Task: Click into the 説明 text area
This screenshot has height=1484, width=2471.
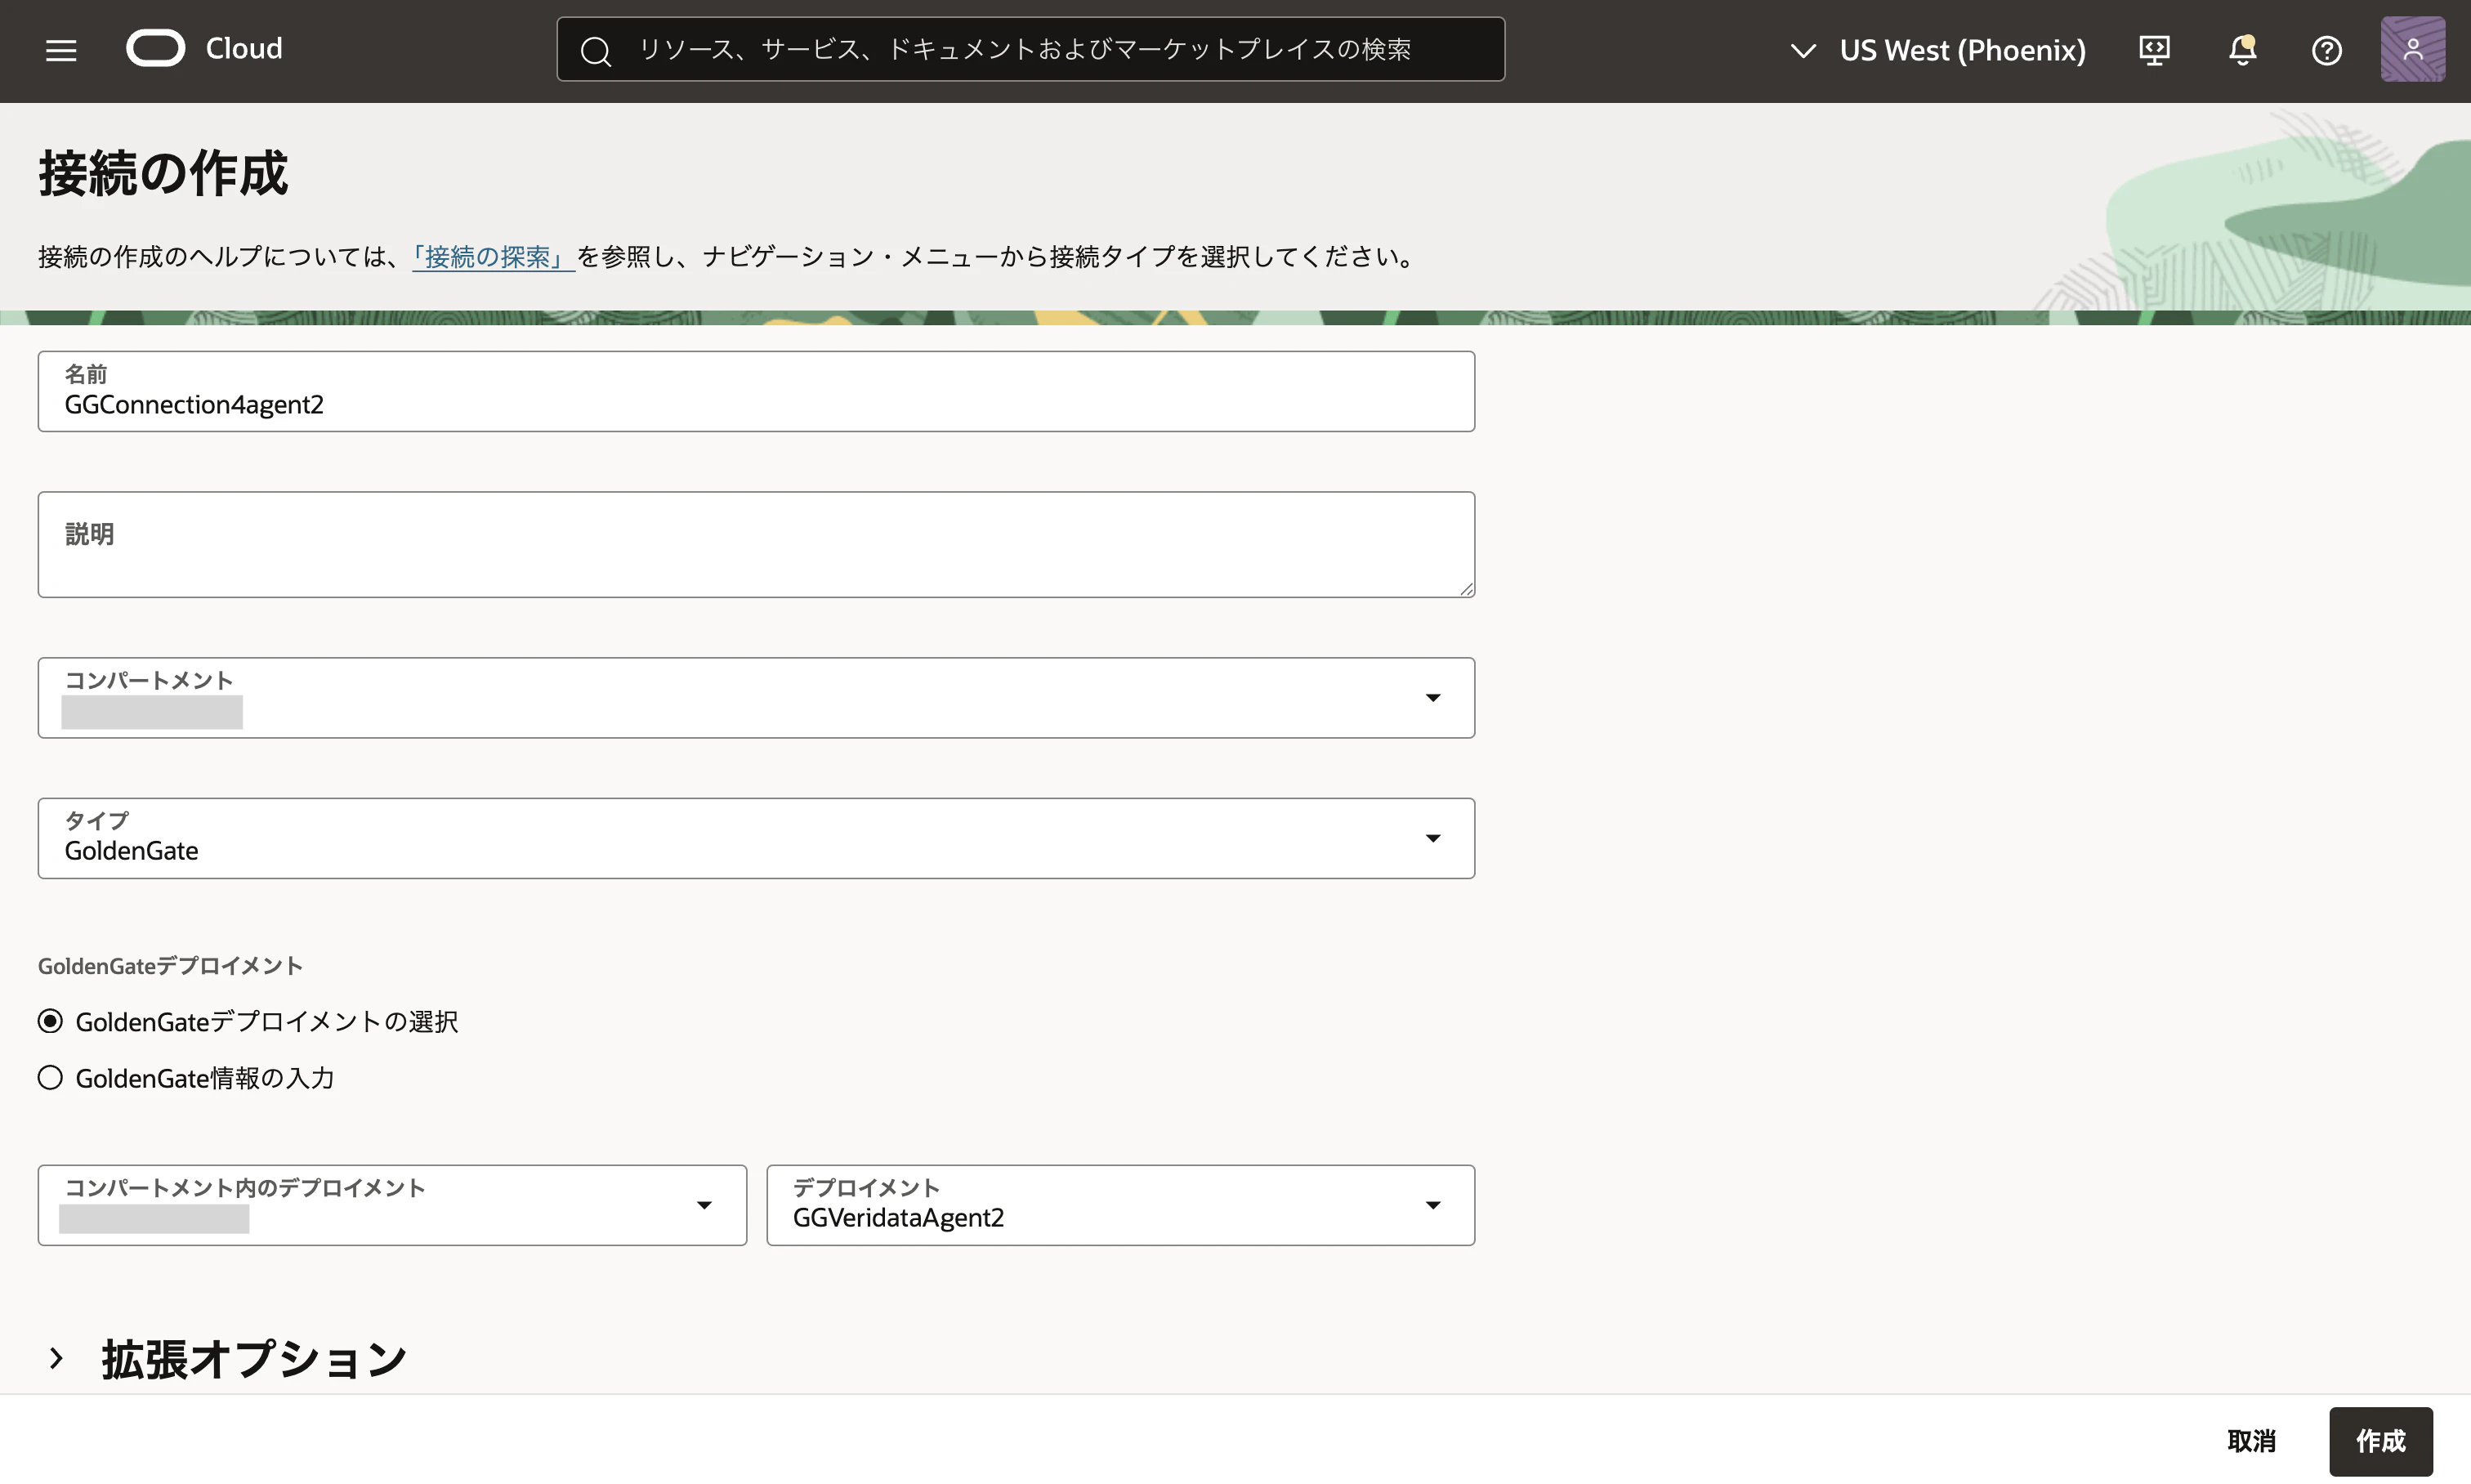Action: click(756, 544)
